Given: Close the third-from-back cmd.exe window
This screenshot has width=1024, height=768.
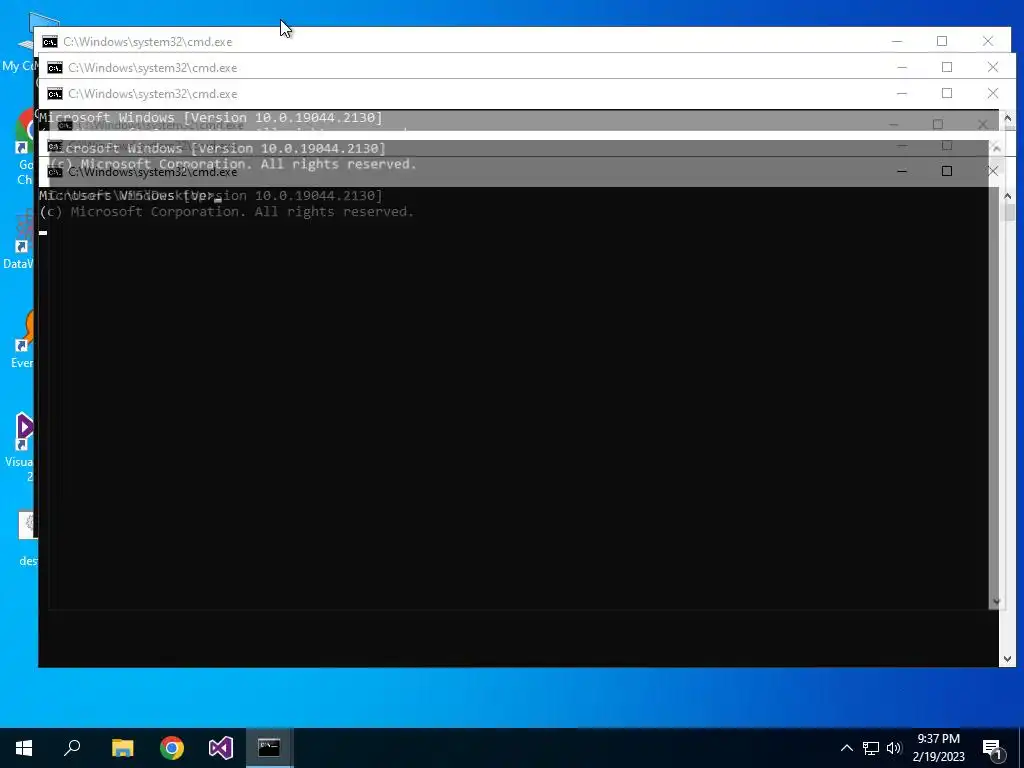Looking at the screenshot, I should tap(993, 93).
